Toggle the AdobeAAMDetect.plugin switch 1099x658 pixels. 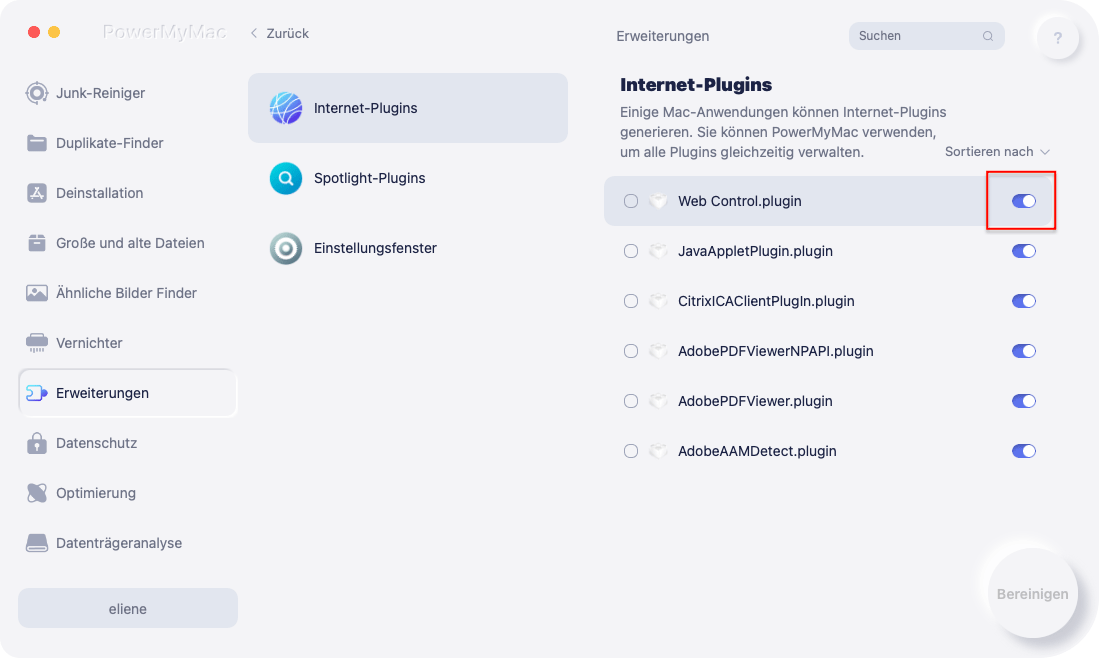click(x=1023, y=451)
